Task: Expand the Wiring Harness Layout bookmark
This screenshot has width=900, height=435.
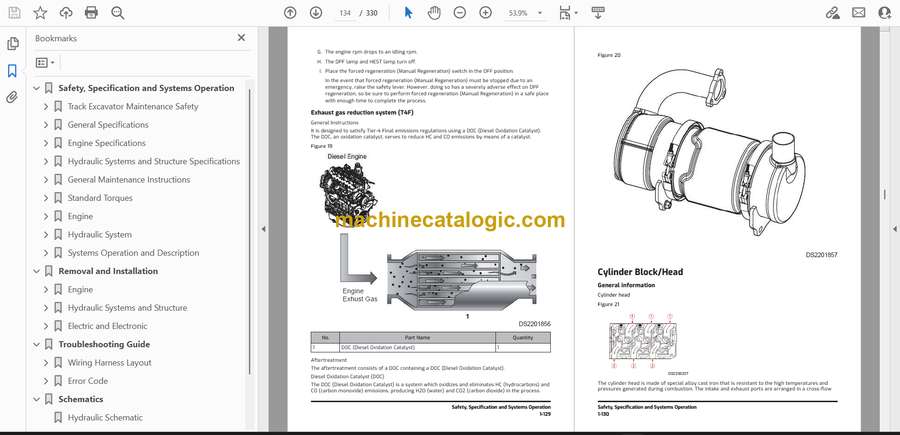Action: (x=46, y=363)
